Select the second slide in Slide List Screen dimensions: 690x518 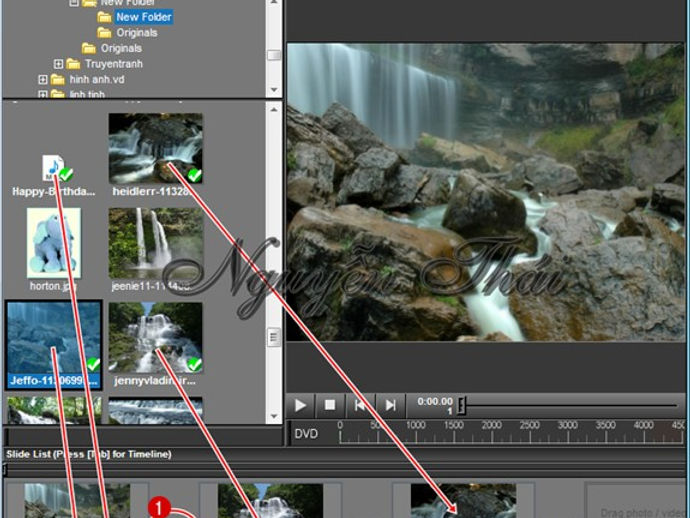270,500
